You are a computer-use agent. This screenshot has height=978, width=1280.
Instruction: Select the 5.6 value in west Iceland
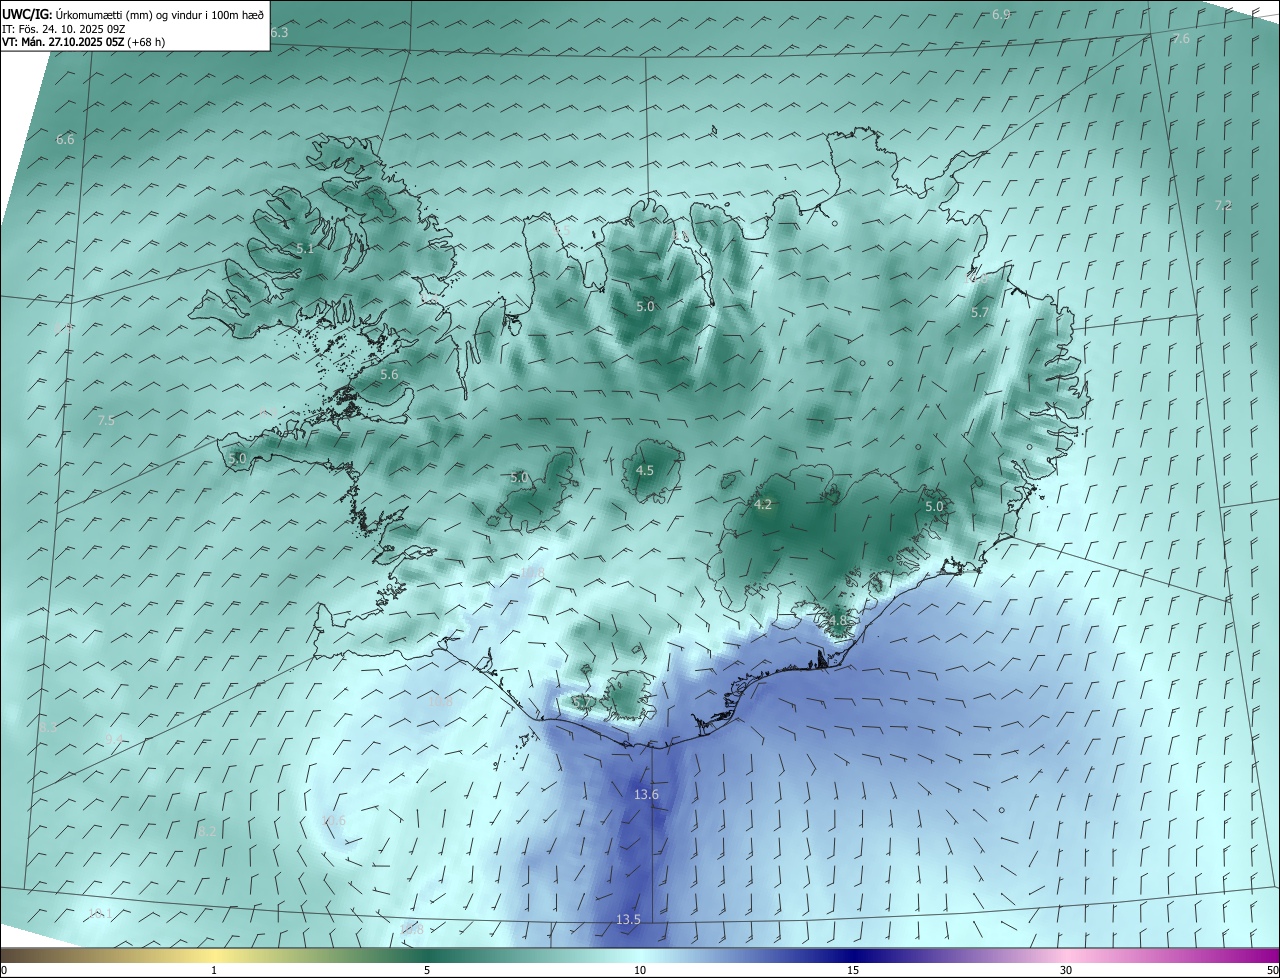pyautogui.click(x=389, y=374)
